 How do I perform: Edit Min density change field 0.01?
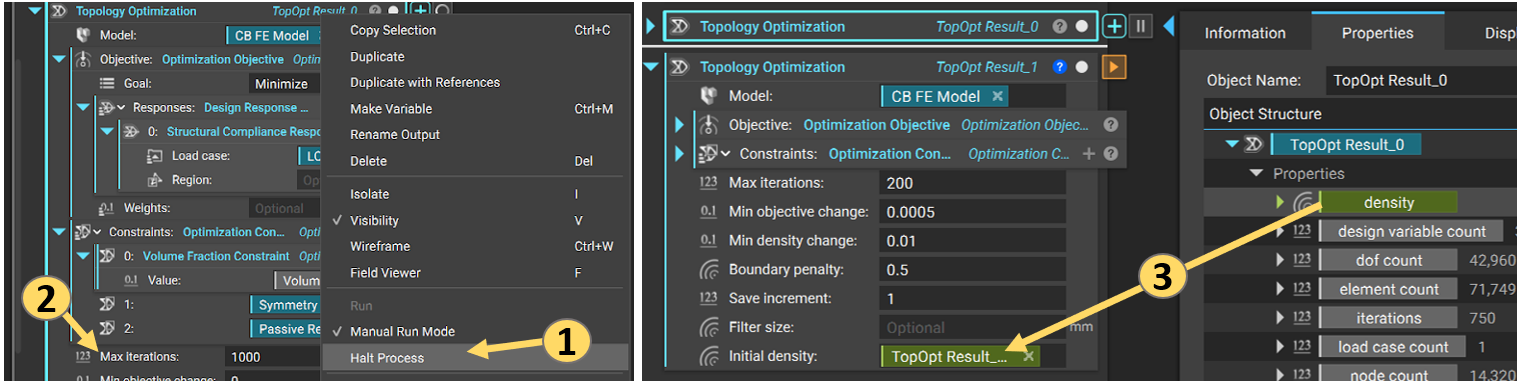(x=972, y=241)
